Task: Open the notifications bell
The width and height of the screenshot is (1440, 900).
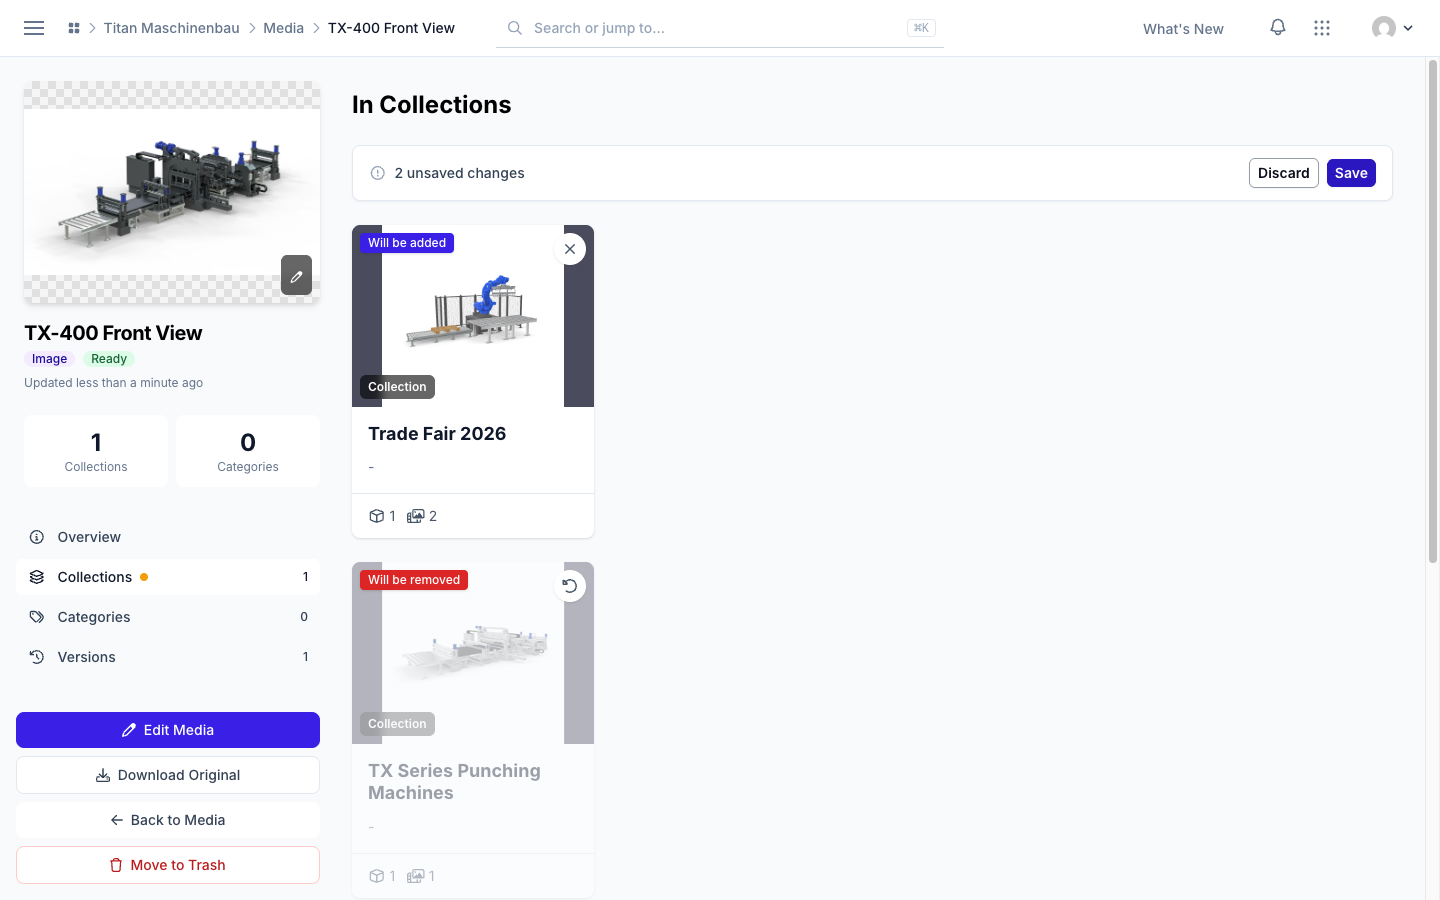Action: 1278,28
